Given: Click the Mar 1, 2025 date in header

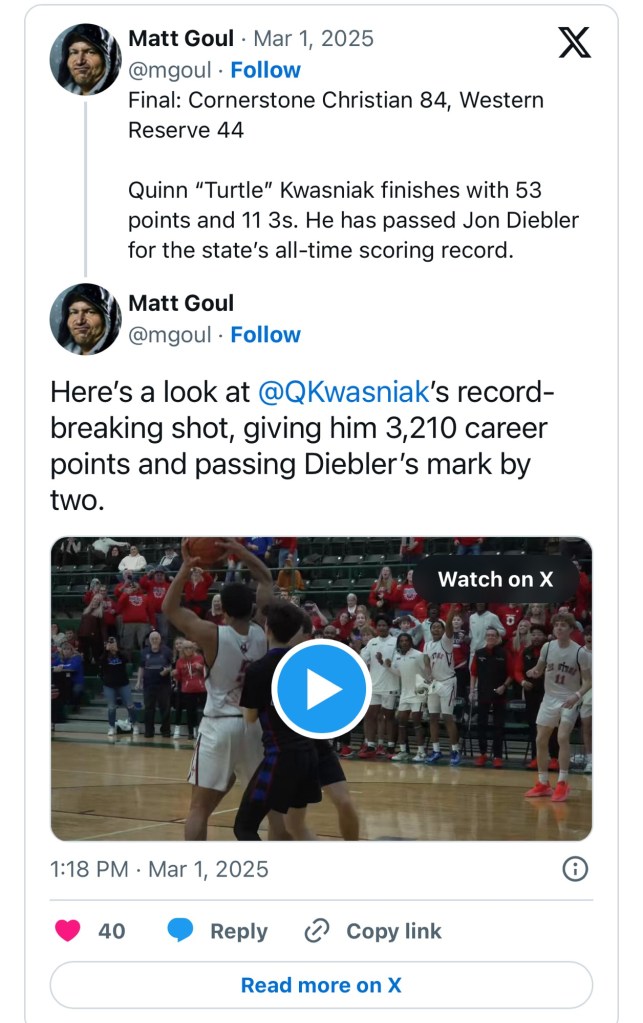Looking at the screenshot, I should pos(313,39).
